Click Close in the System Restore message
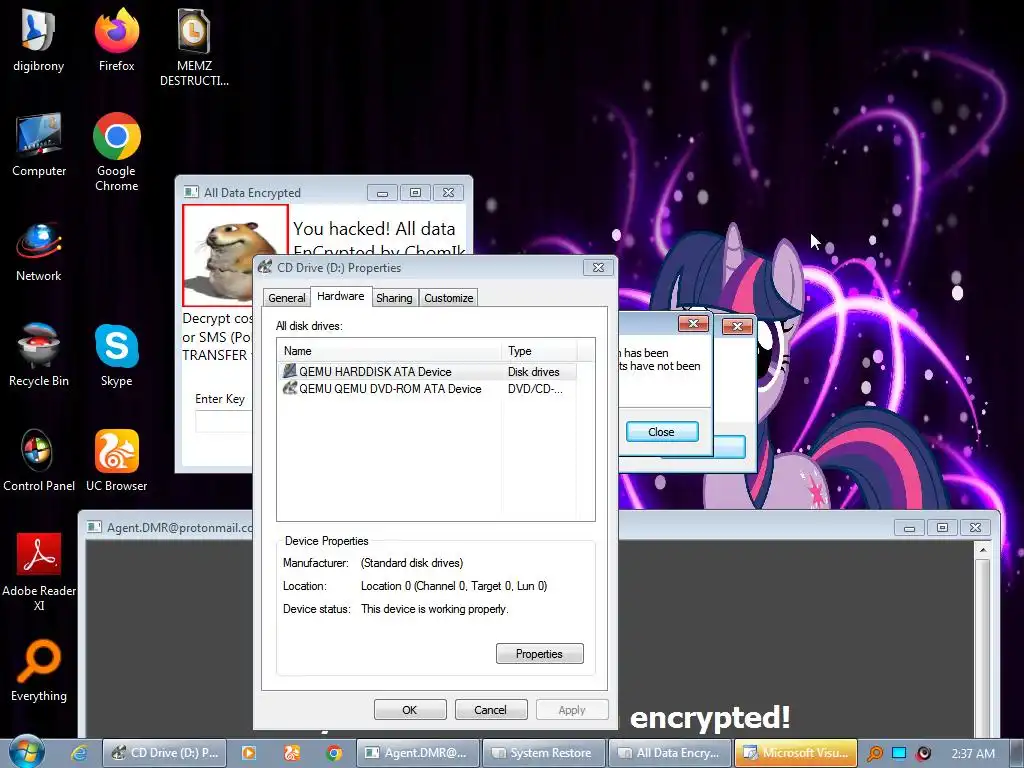This screenshot has height=768, width=1024. pos(662,432)
